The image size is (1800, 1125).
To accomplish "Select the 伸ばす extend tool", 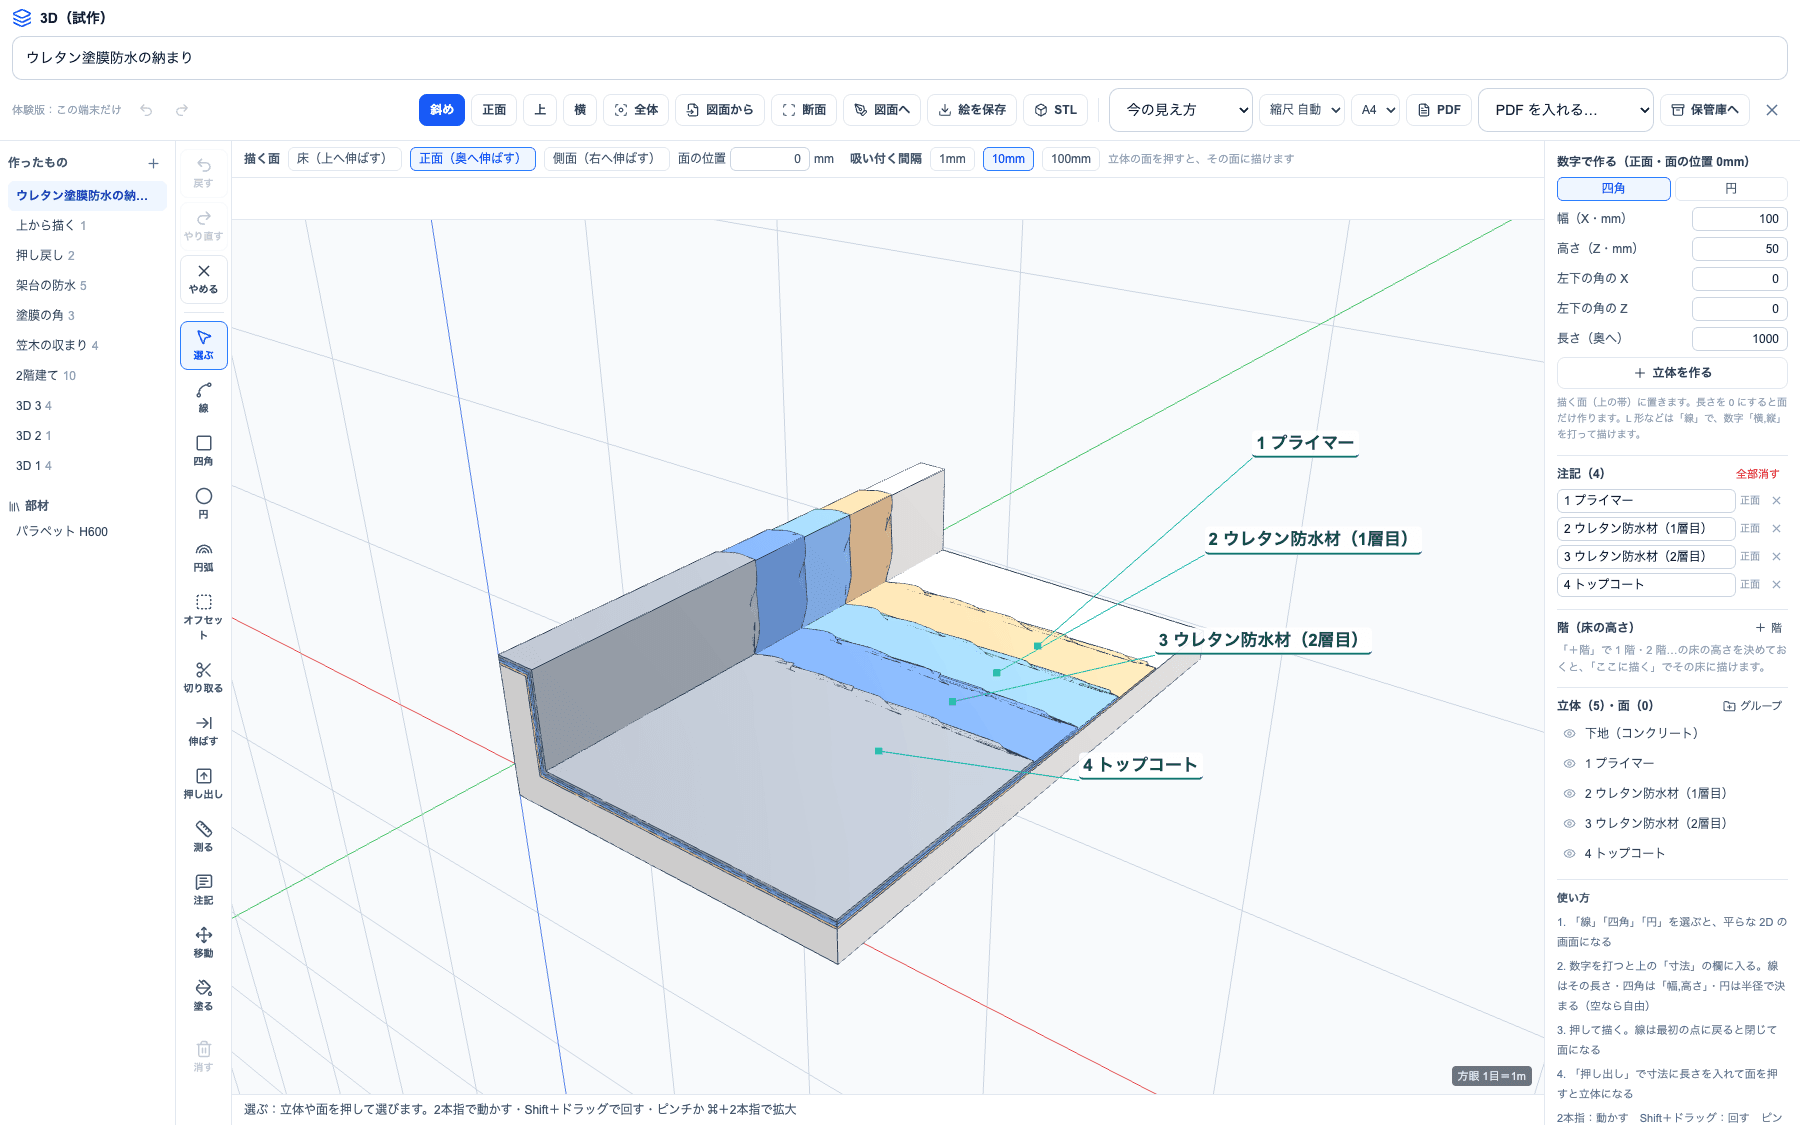I will coord(204,730).
